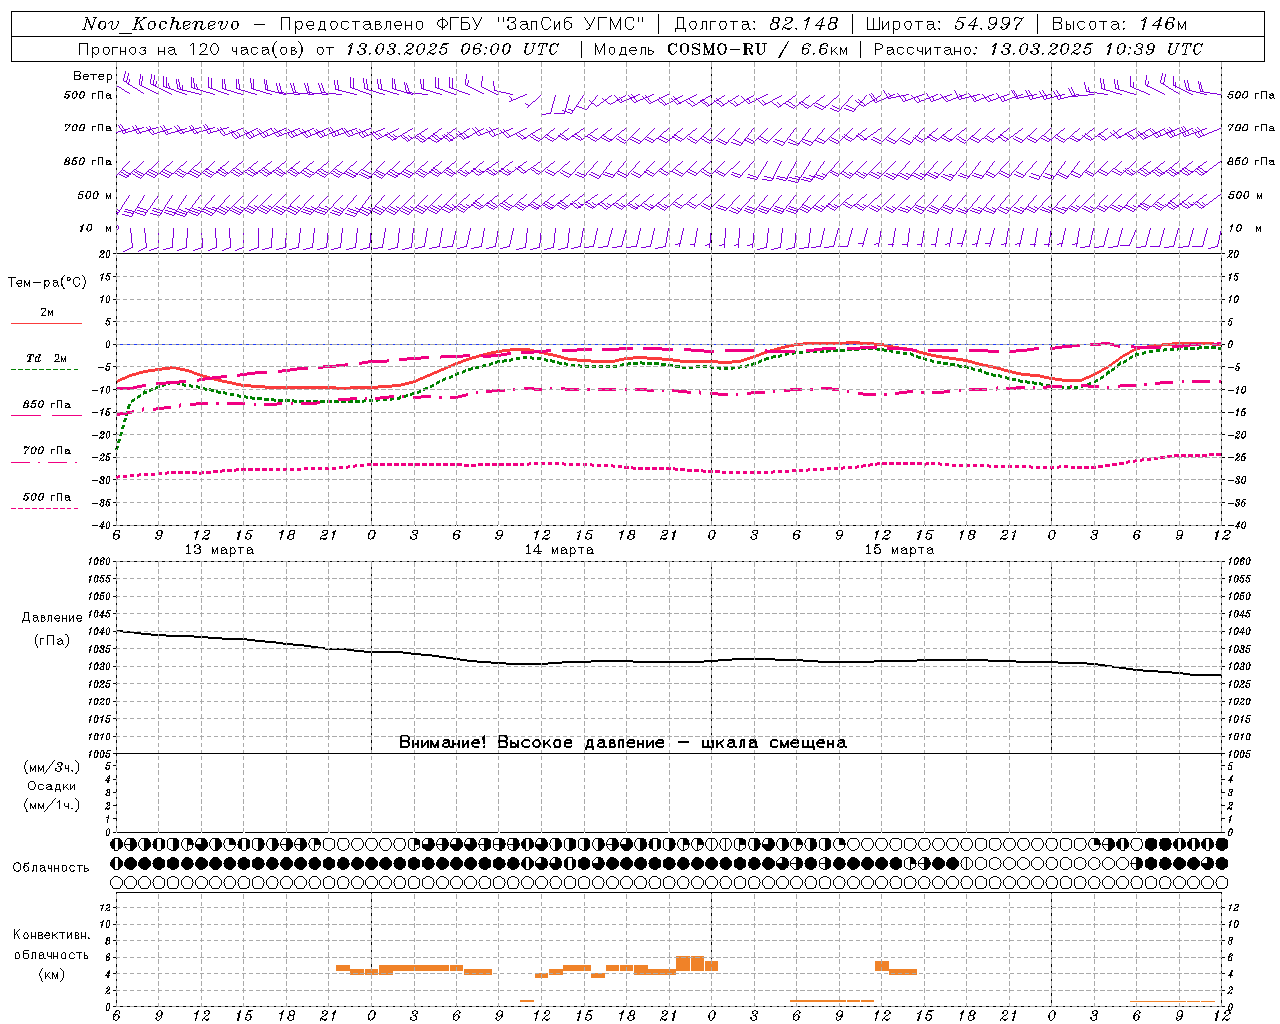The width and height of the screenshot is (1280, 1024).
Task: Select the 13 марта date label
Action: click(x=219, y=550)
